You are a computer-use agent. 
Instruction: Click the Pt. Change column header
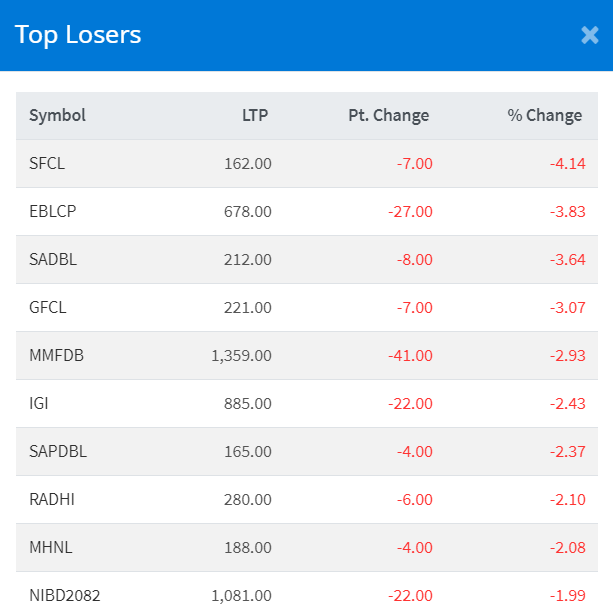coord(388,115)
